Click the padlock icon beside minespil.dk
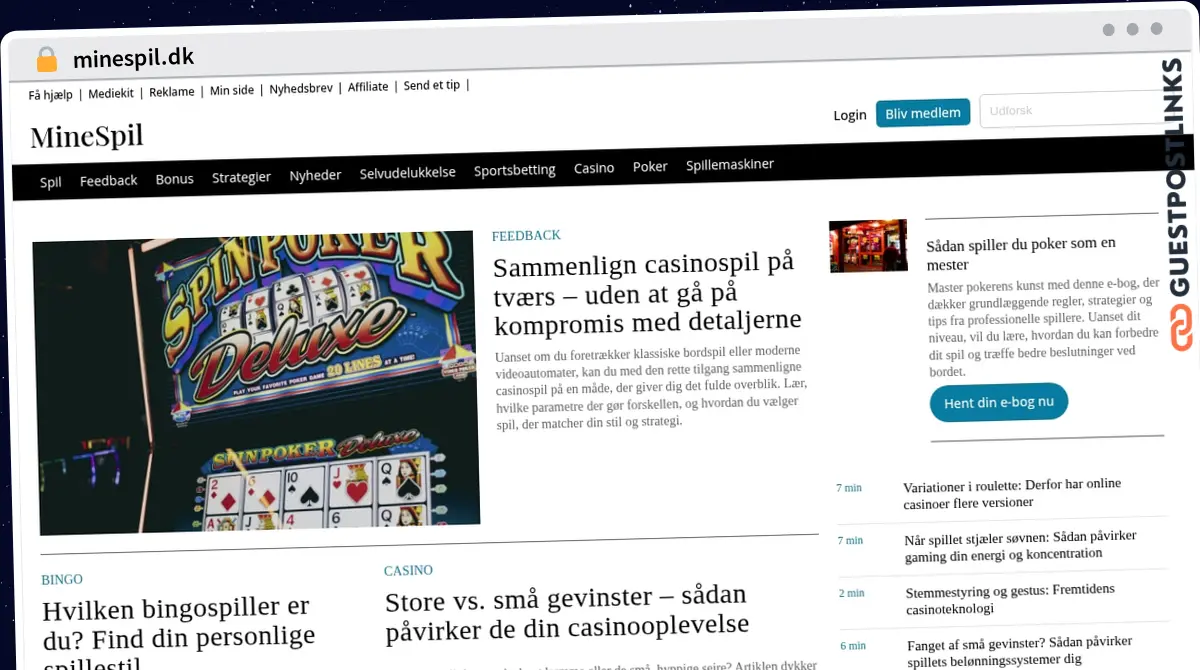The height and width of the screenshot is (670, 1200). (46, 60)
